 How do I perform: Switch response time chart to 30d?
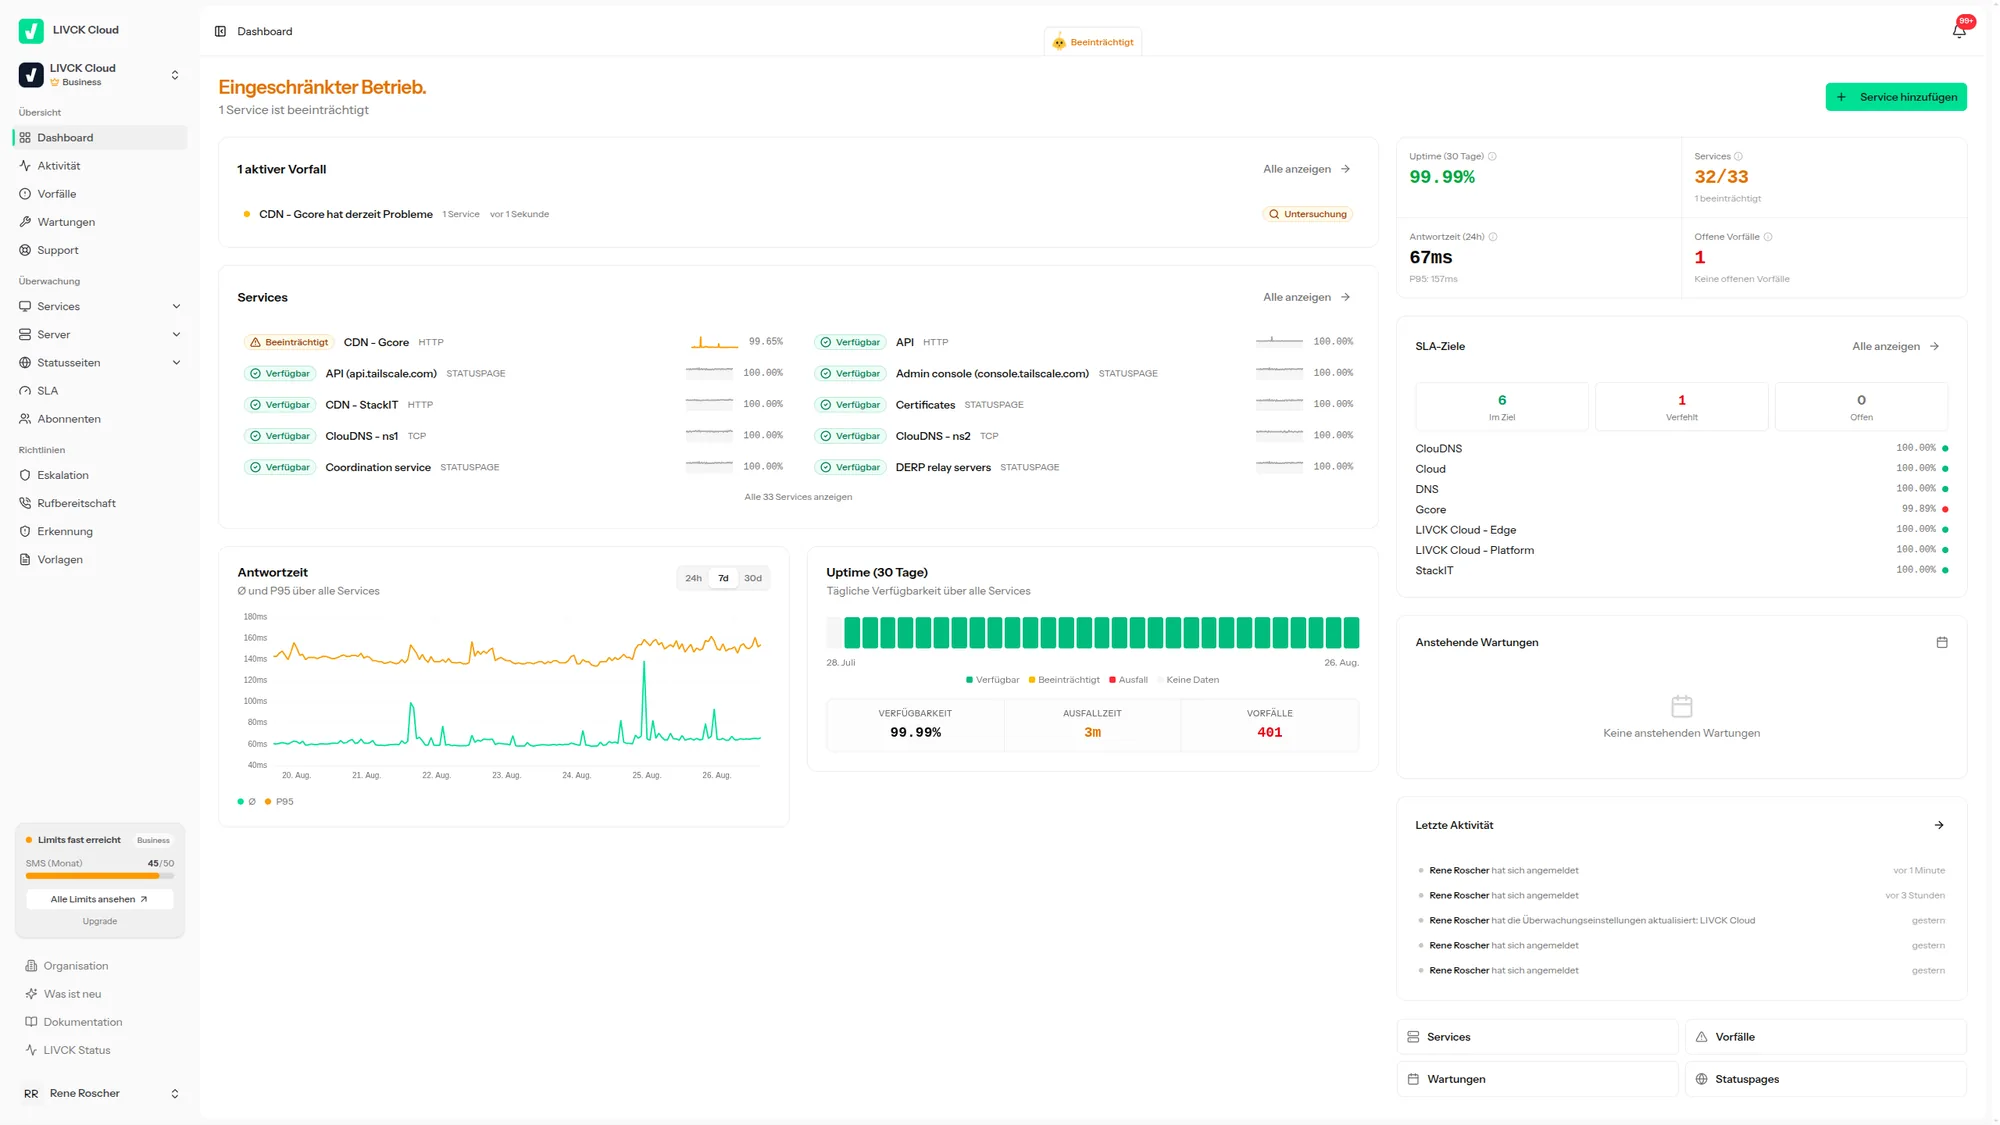tap(753, 578)
